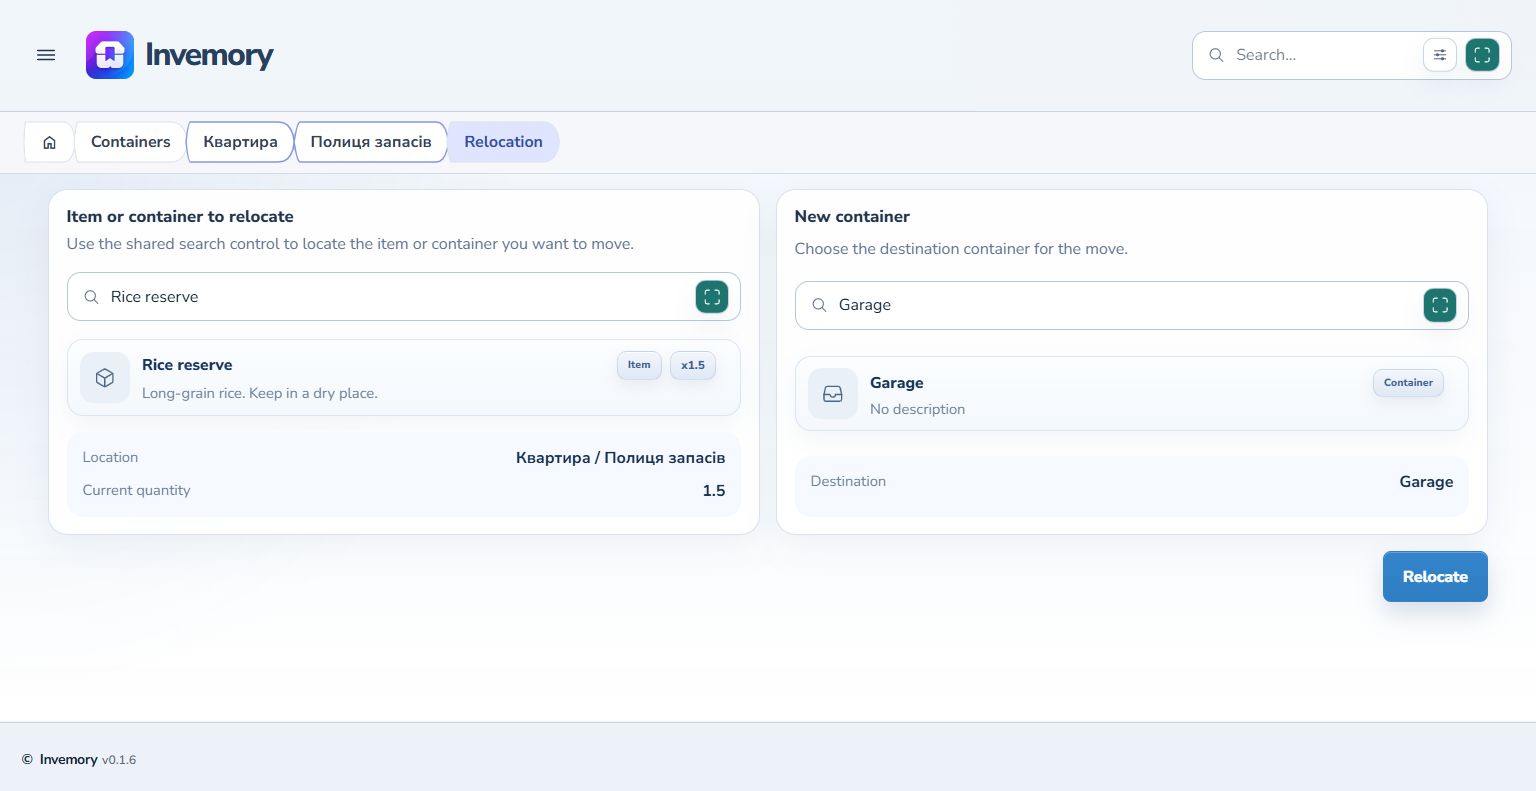Open search filter settings icon
The width and height of the screenshot is (1536, 791).
click(x=1440, y=55)
